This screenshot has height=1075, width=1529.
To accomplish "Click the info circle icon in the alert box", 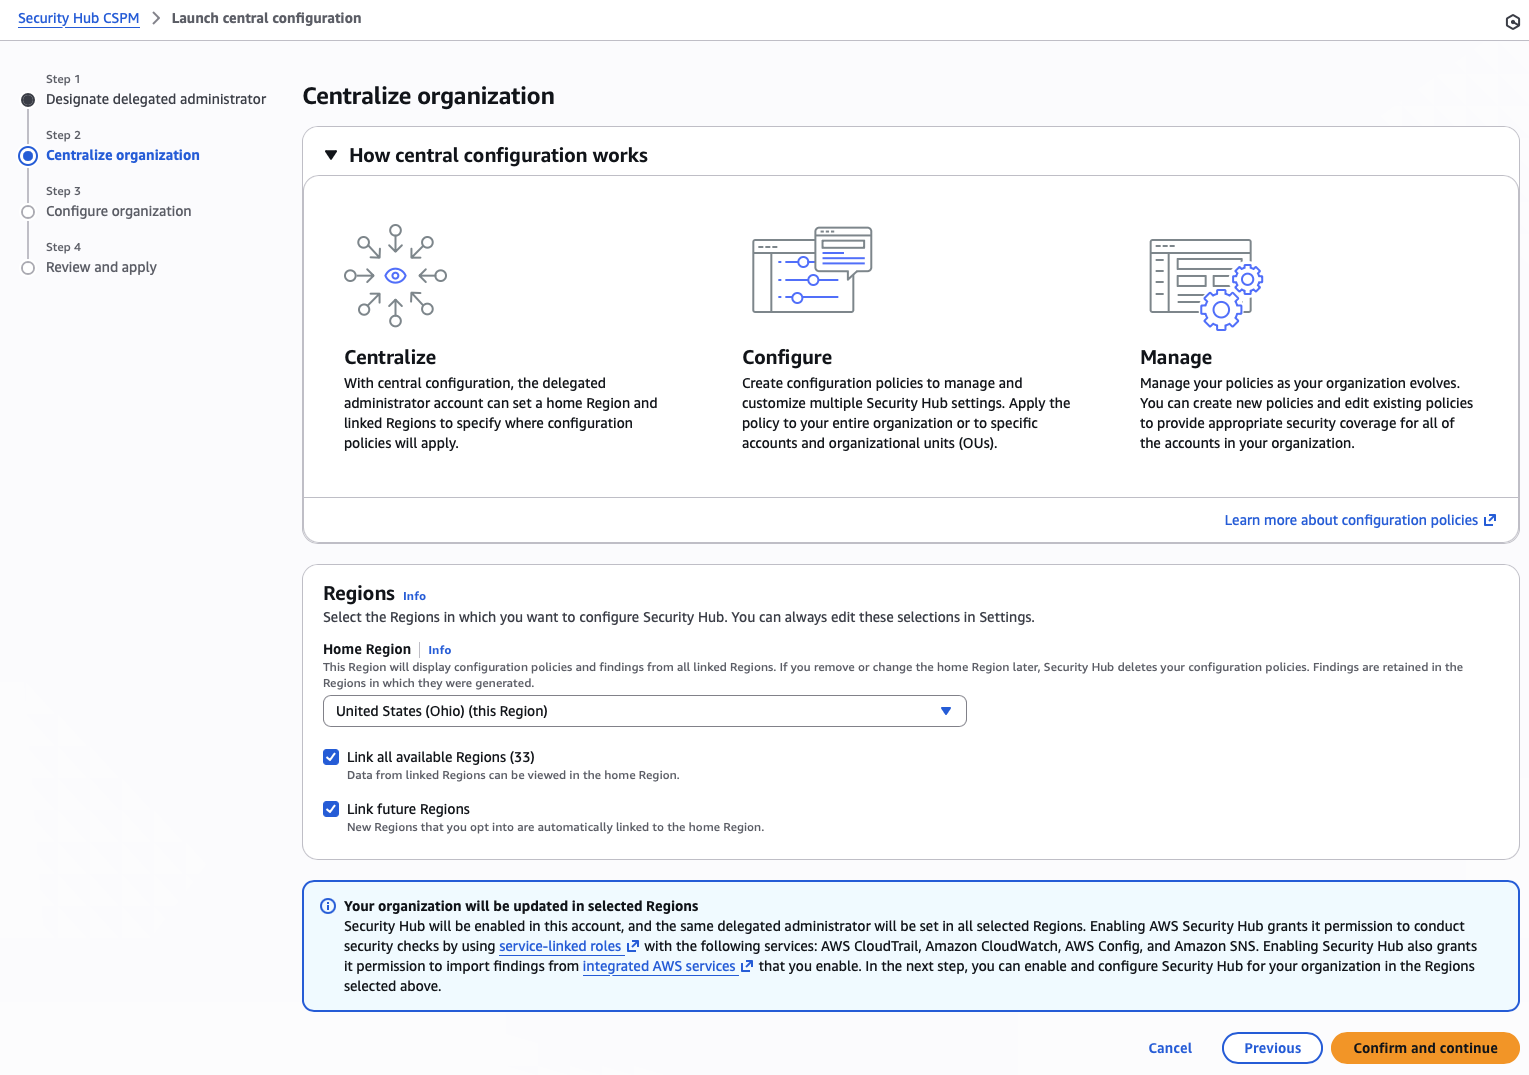I will (x=328, y=906).
